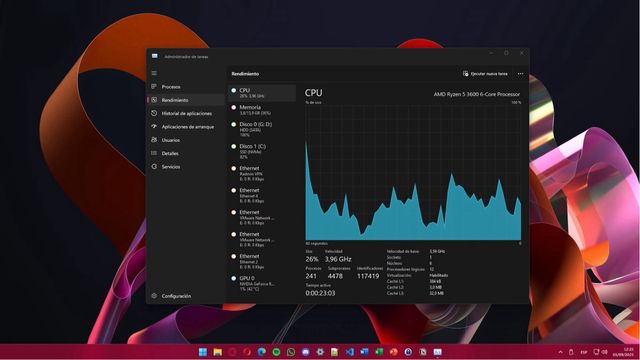
Task: Open Historial de aplicaciones
Action: pyautogui.click(x=187, y=113)
